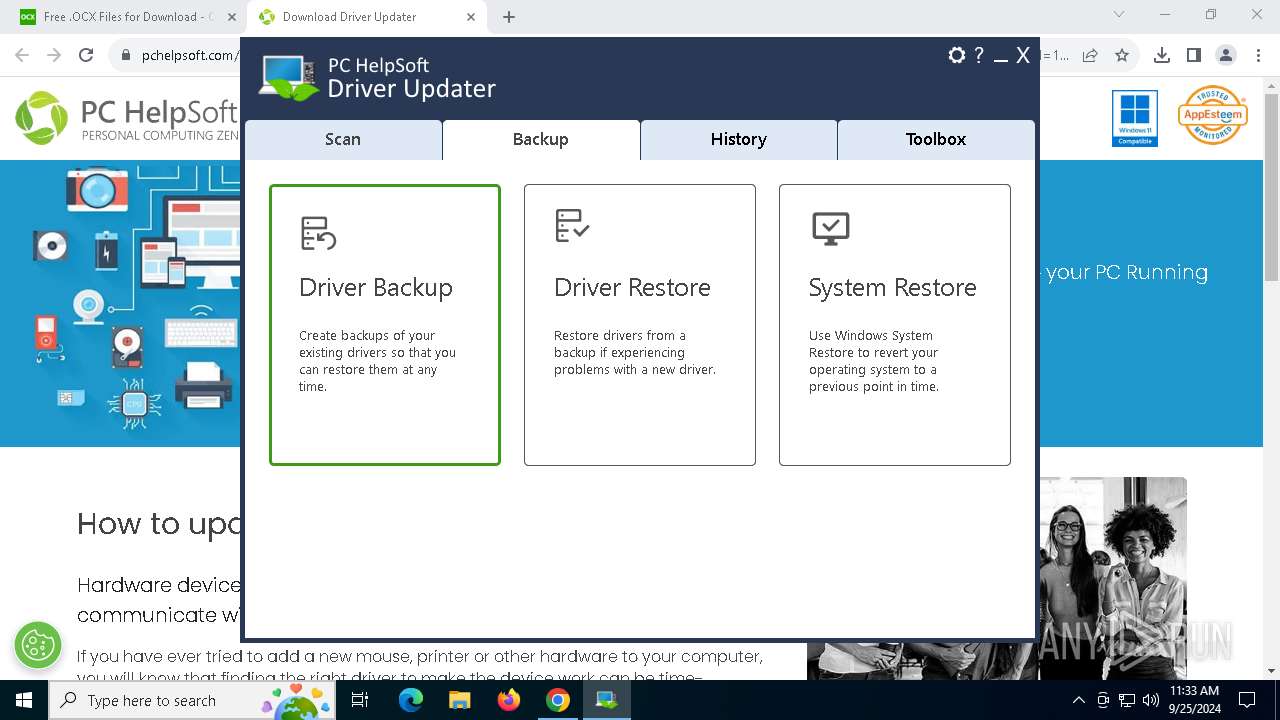Toggle Chrome side panel
The image size is (1280, 720).
[x=1194, y=56]
